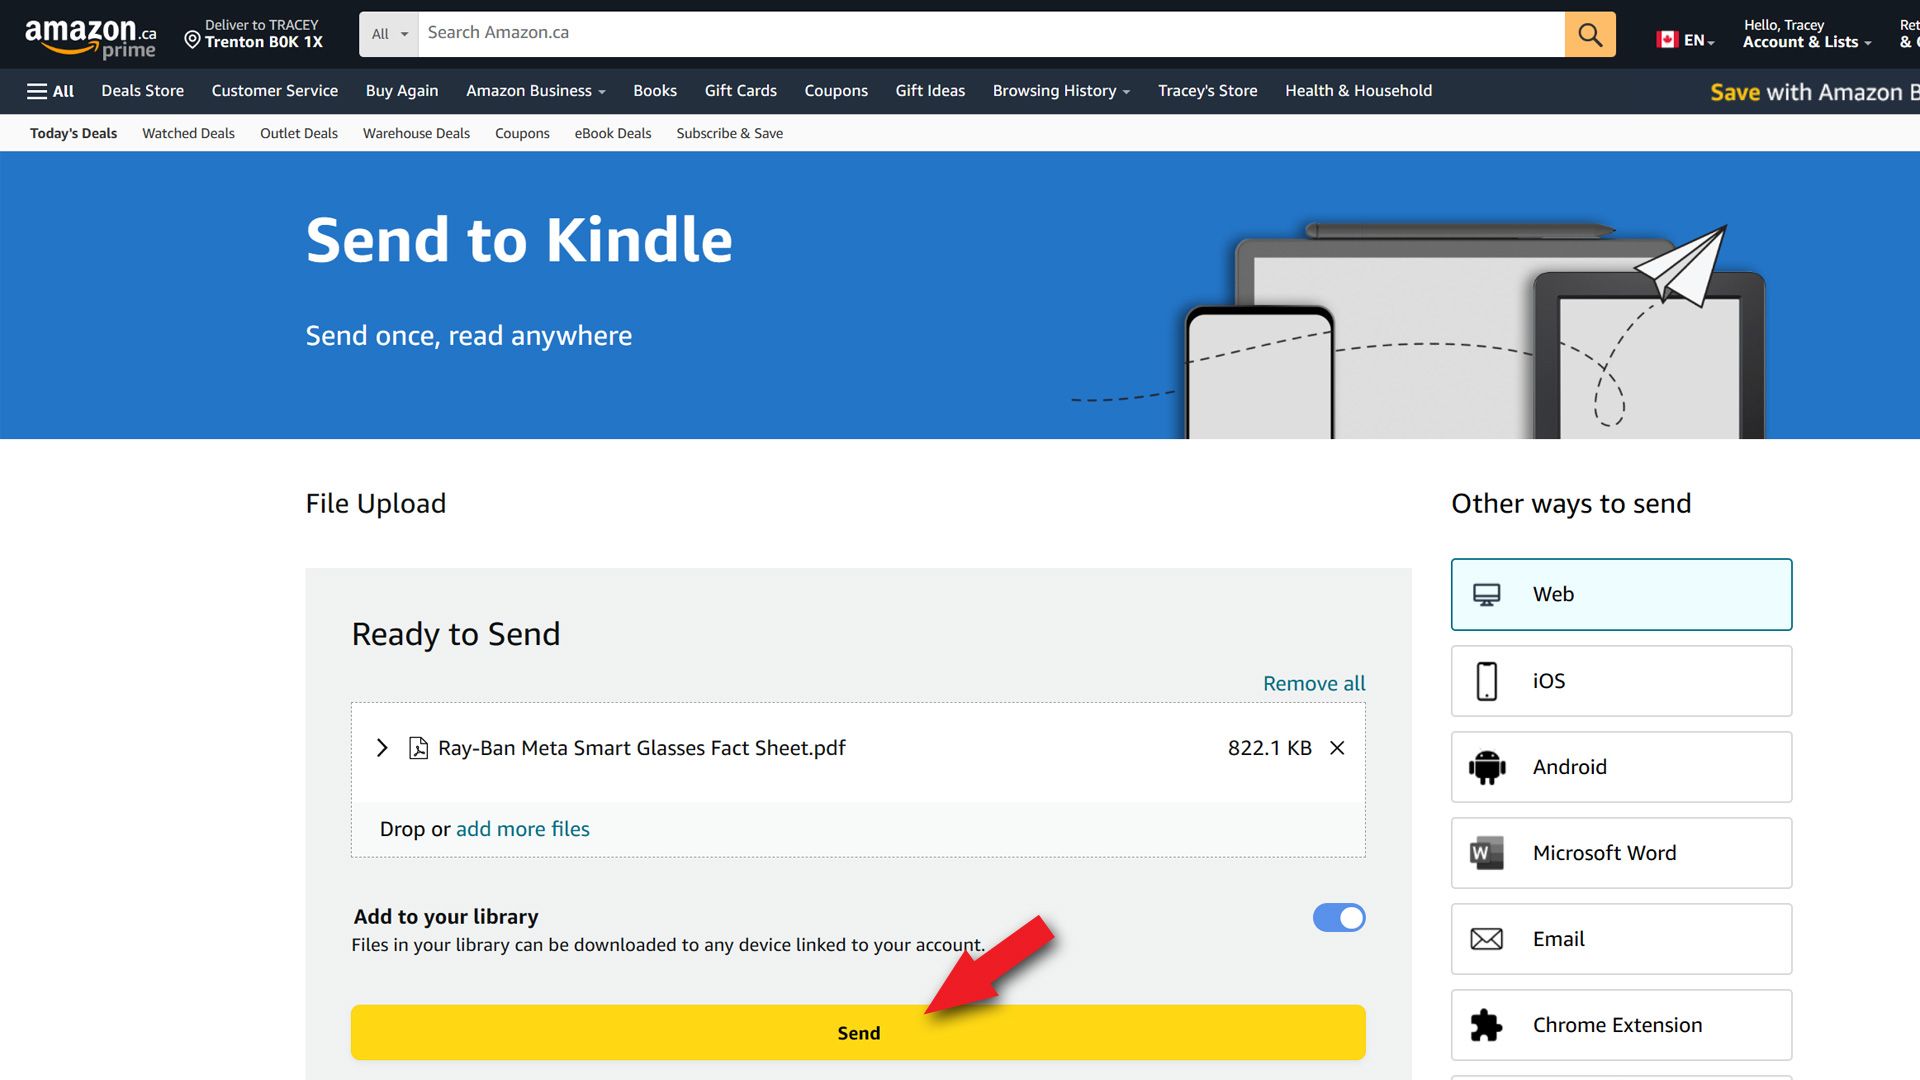Click the Save with Amazon banner link
The image size is (1920, 1080).
click(x=1814, y=92)
